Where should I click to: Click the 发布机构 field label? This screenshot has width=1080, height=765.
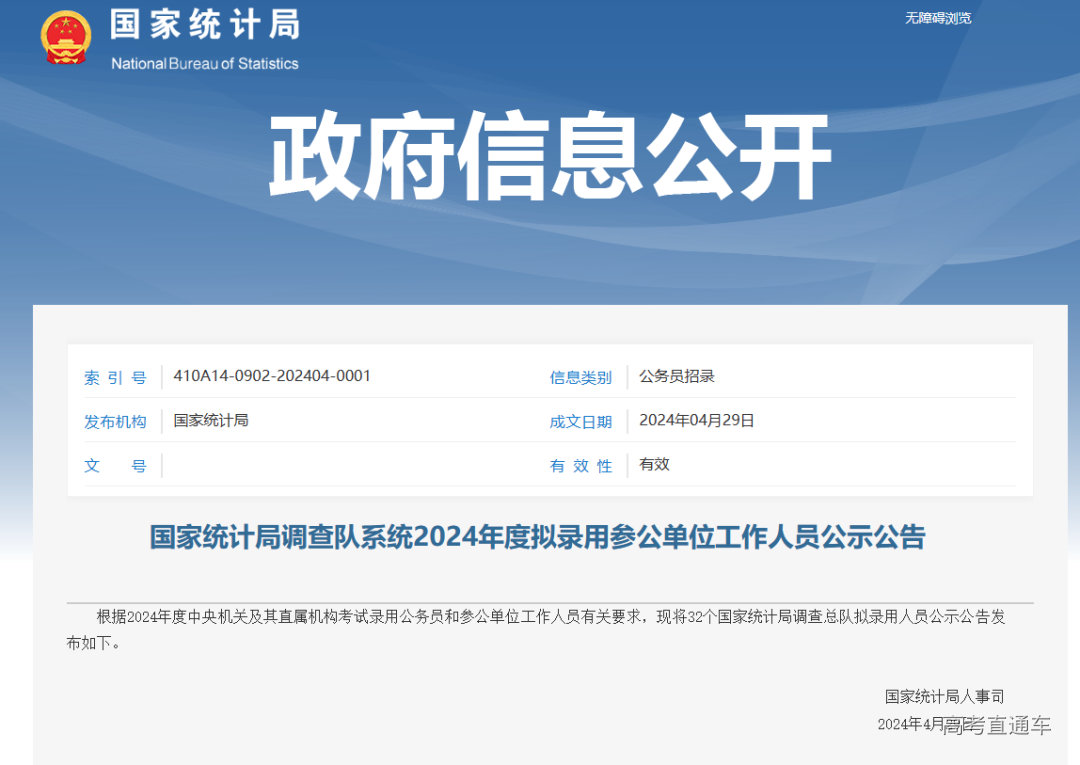click(116, 421)
